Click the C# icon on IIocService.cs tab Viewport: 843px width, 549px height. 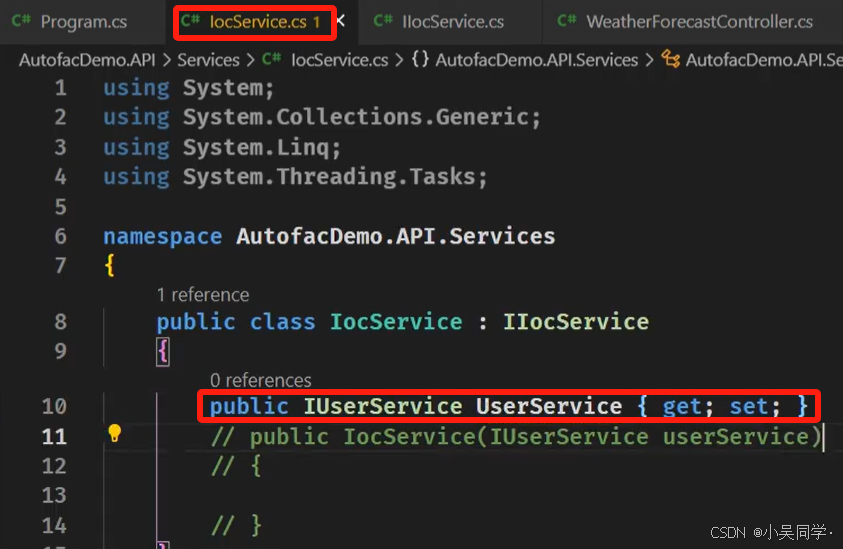[383, 21]
